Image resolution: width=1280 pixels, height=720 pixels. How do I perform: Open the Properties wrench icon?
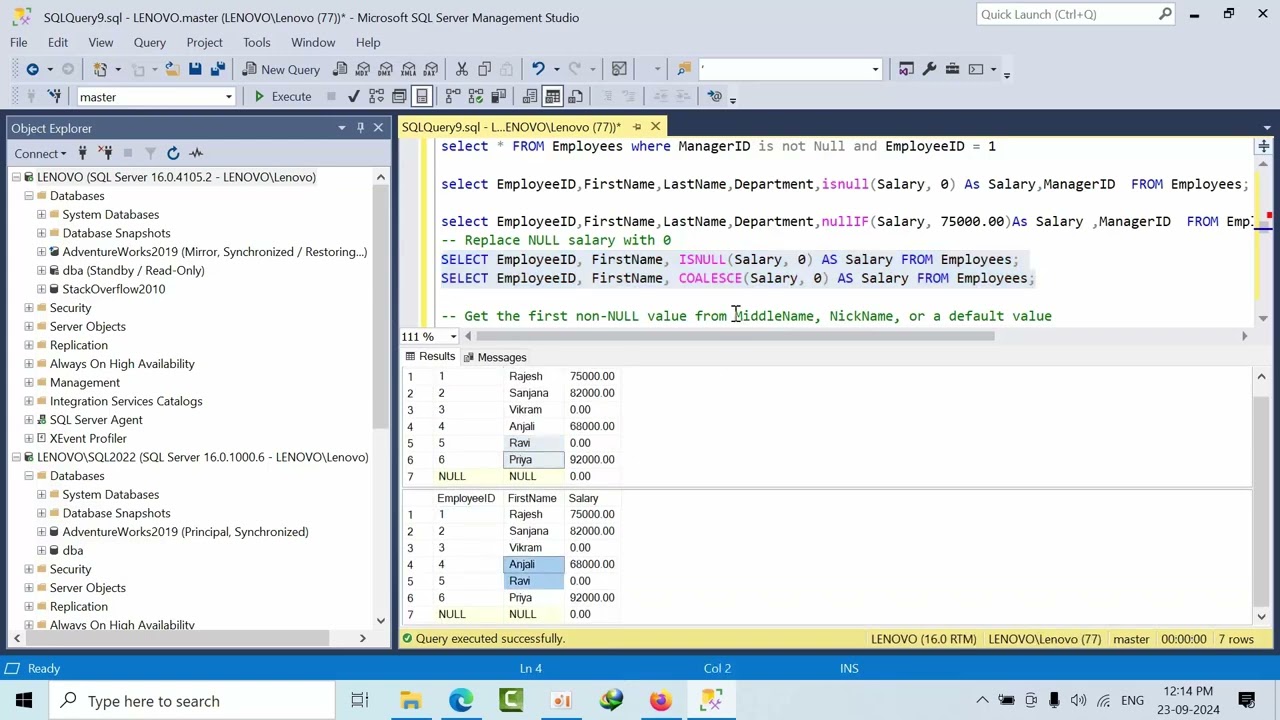click(929, 69)
